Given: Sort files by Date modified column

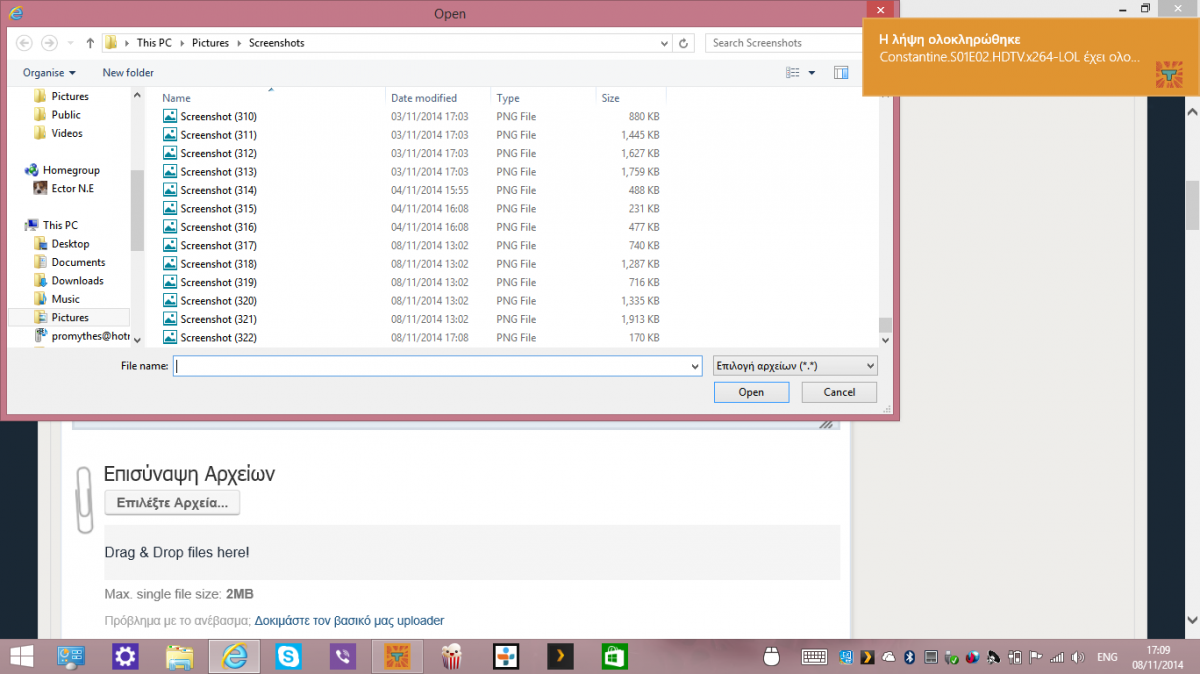Looking at the screenshot, I should pyautogui.click(x=424, y=98).
